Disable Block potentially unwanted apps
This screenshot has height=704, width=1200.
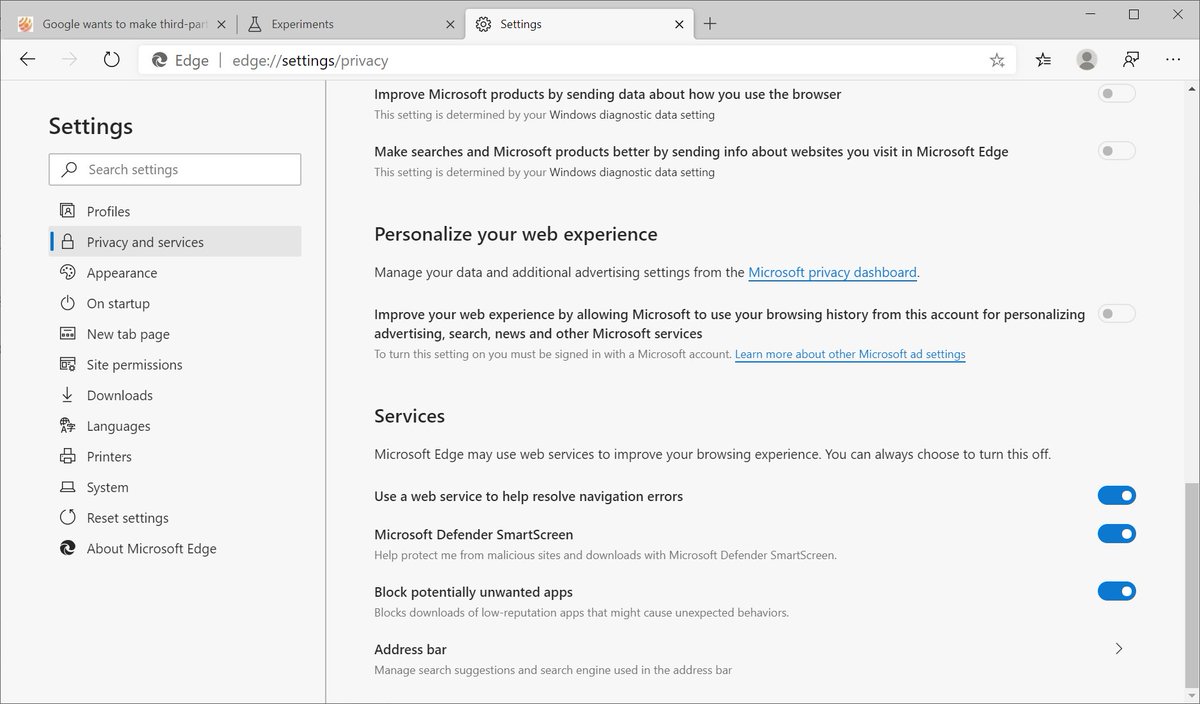pyautogui.click(x=1117, y=592)
